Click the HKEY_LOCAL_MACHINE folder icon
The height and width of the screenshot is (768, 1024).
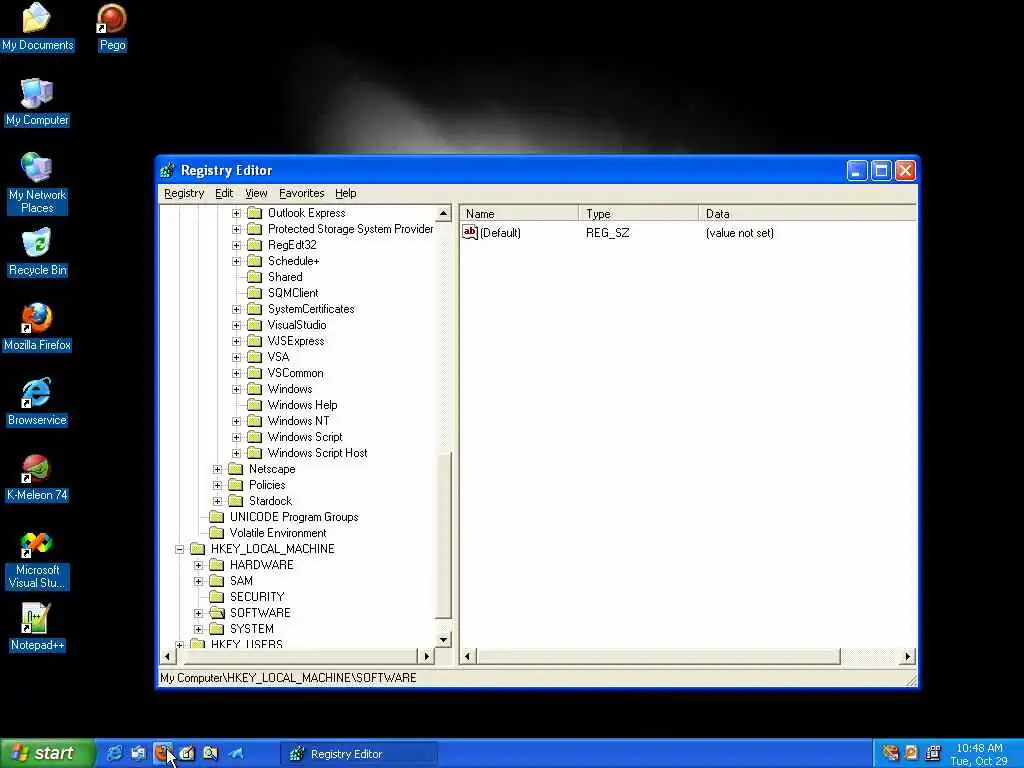click(x=197, y=549)
